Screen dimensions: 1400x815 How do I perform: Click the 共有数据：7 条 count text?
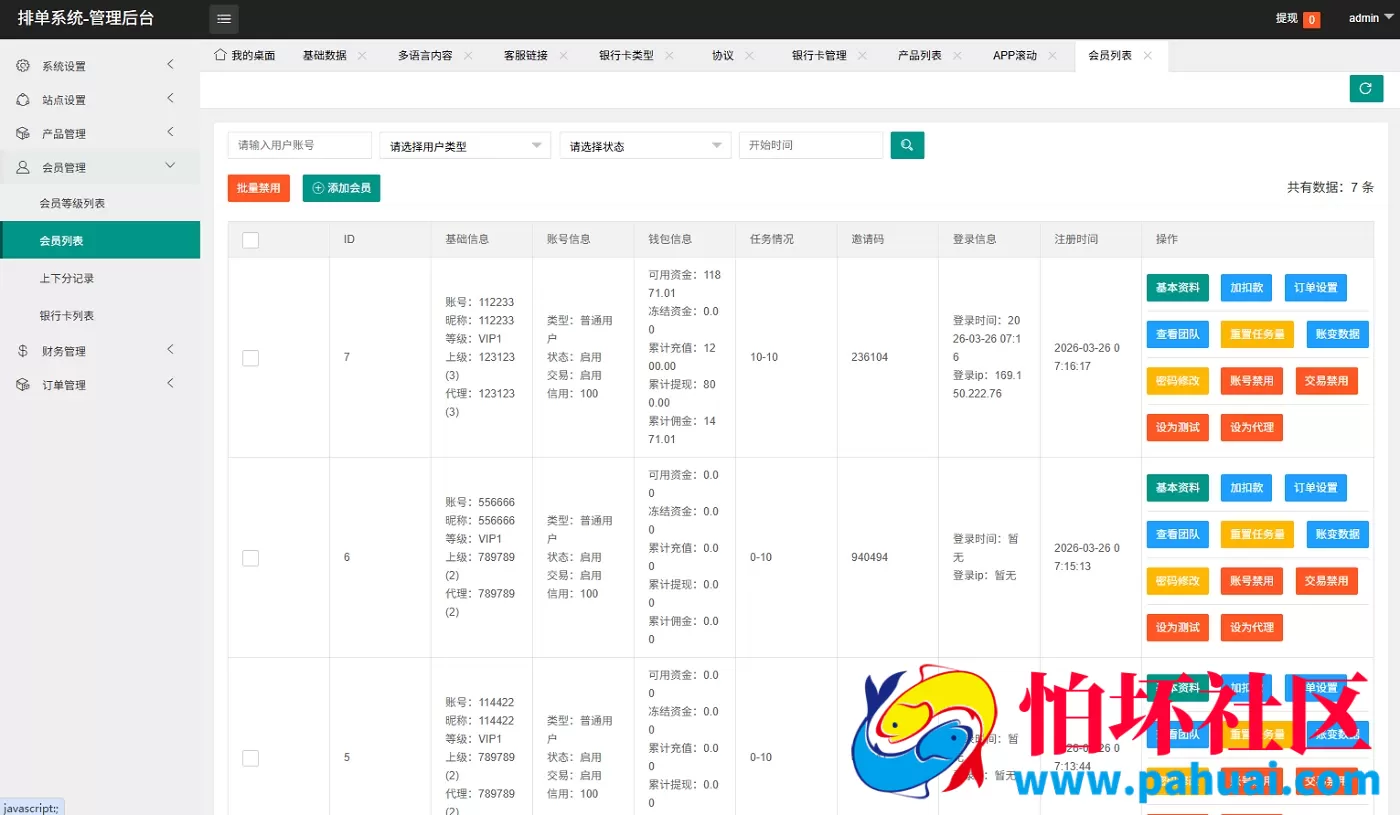1330,187
